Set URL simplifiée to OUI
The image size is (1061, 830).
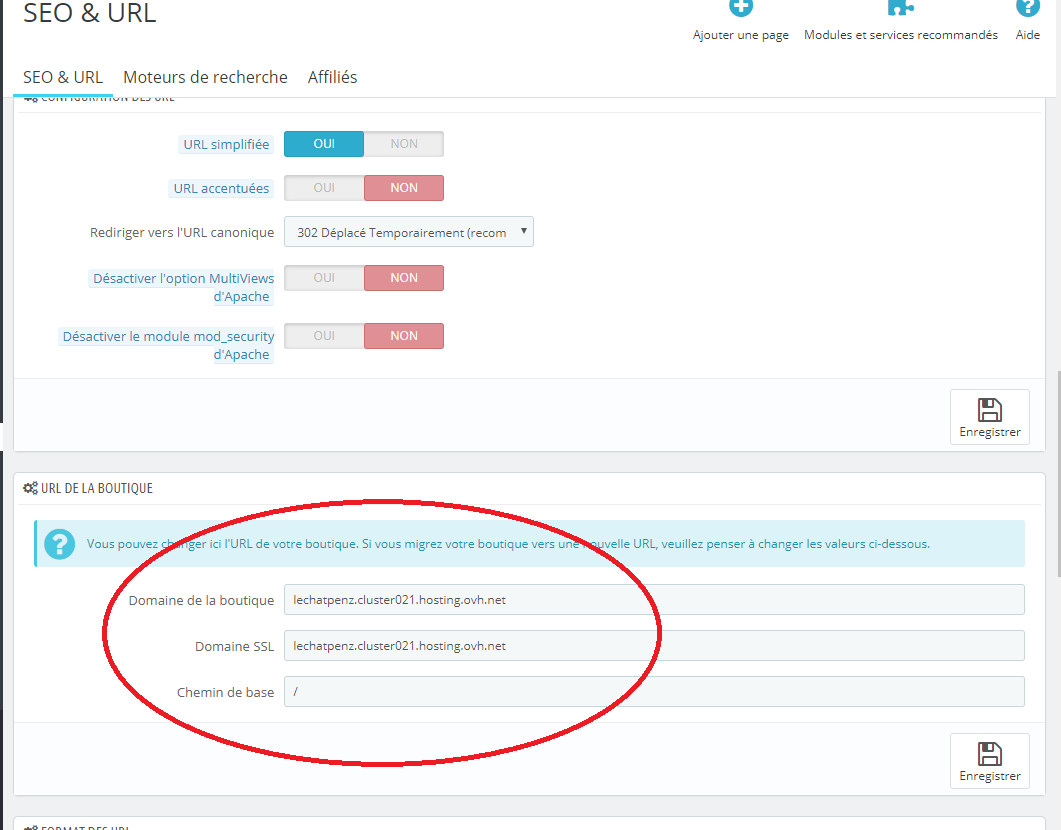(324, 144)
